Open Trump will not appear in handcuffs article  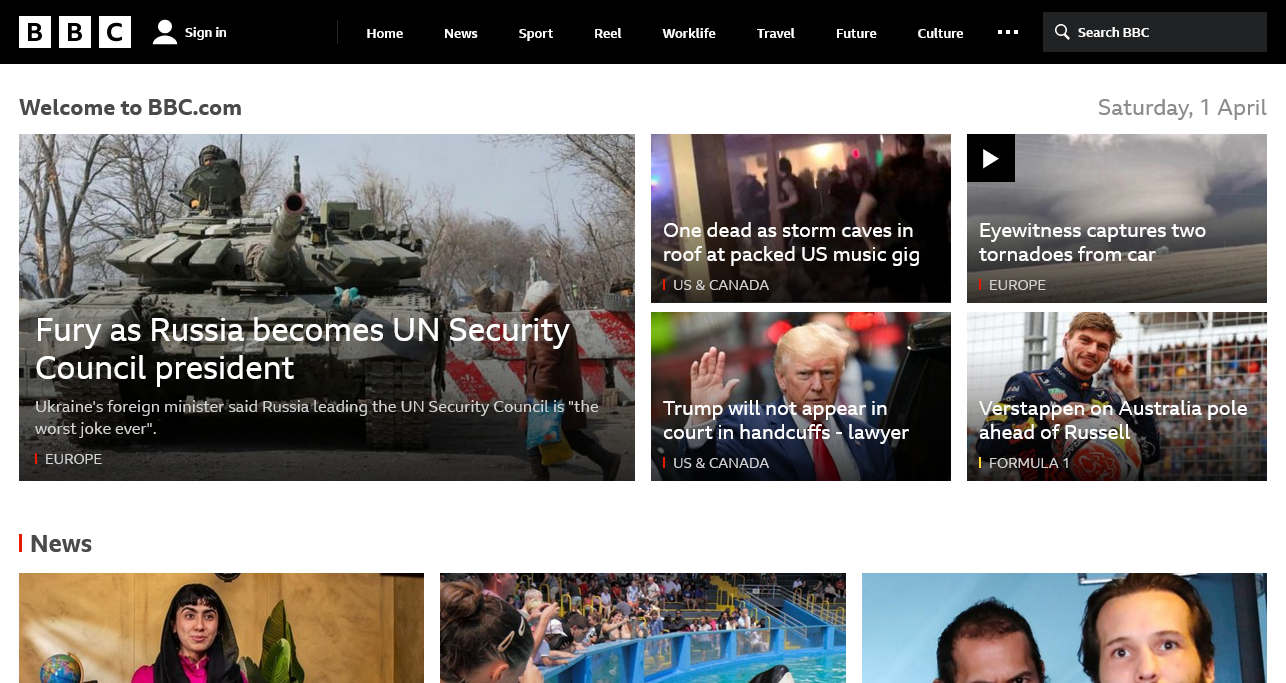click(x=786, y=421)
